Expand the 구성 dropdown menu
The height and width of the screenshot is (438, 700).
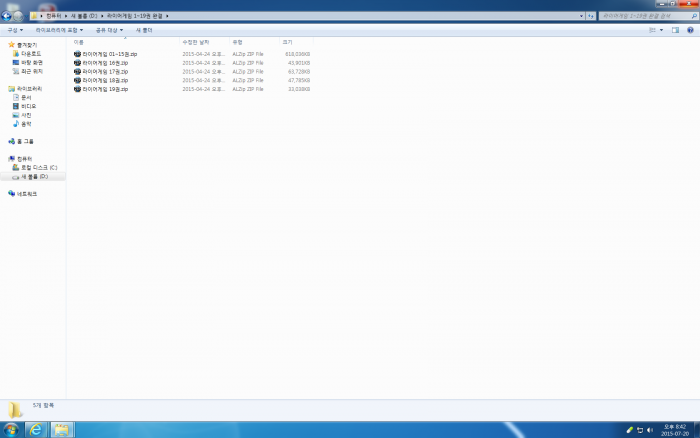14,30
